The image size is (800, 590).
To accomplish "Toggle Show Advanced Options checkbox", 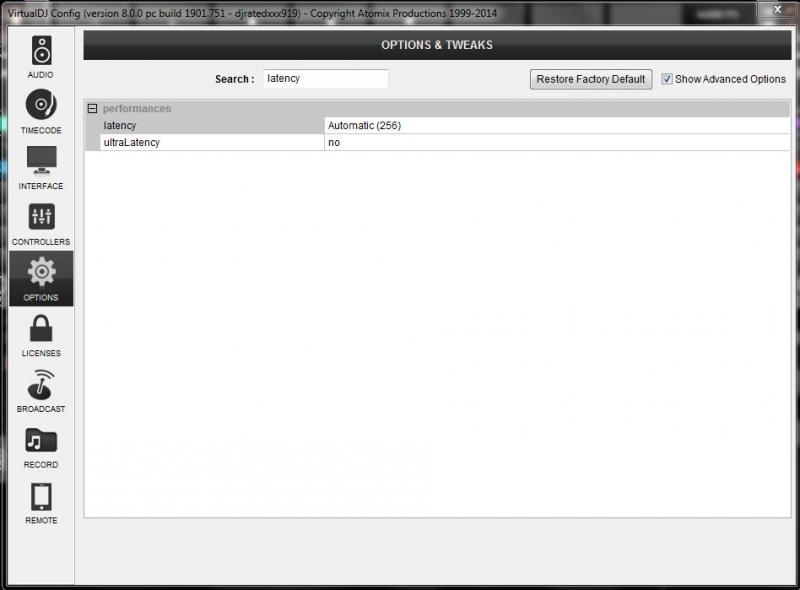I will point(667,79).
